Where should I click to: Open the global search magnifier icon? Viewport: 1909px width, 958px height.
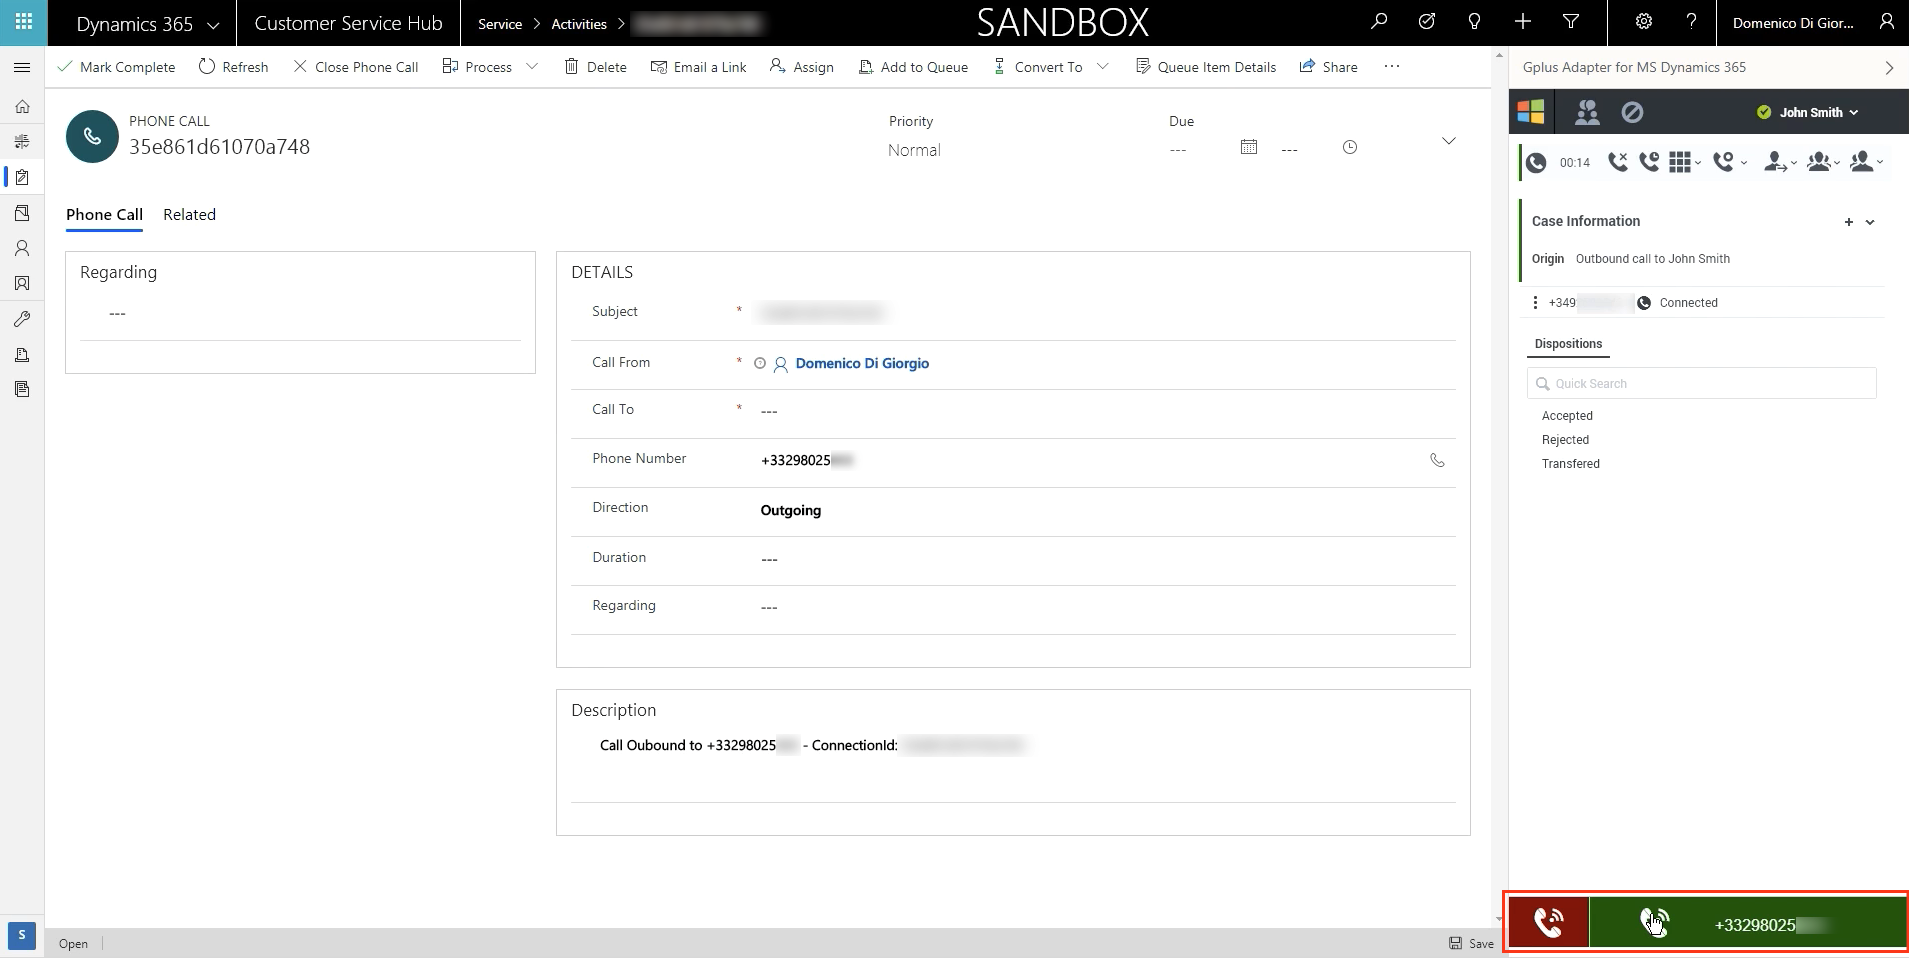(1379, 22)
